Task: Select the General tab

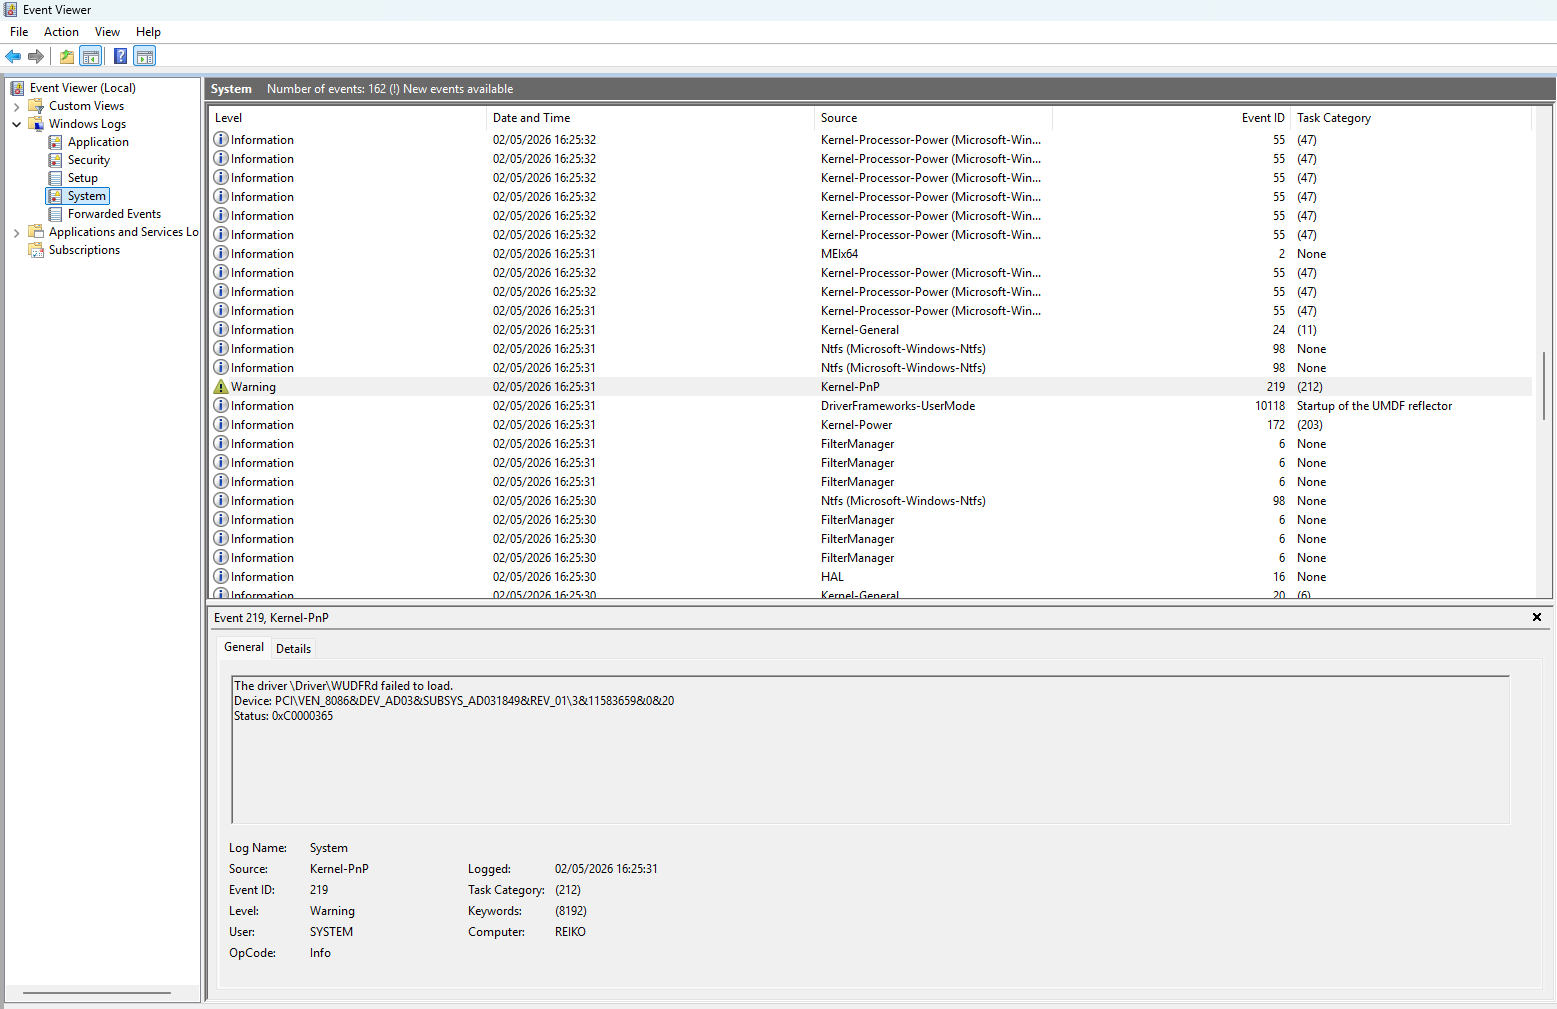Action: click(x=244, y=647)
